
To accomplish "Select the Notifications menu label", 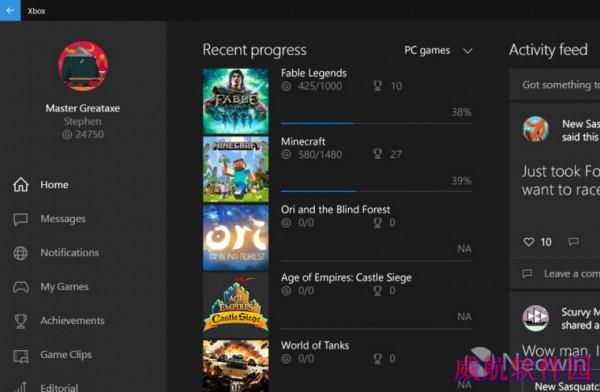I will coord(70,253).
